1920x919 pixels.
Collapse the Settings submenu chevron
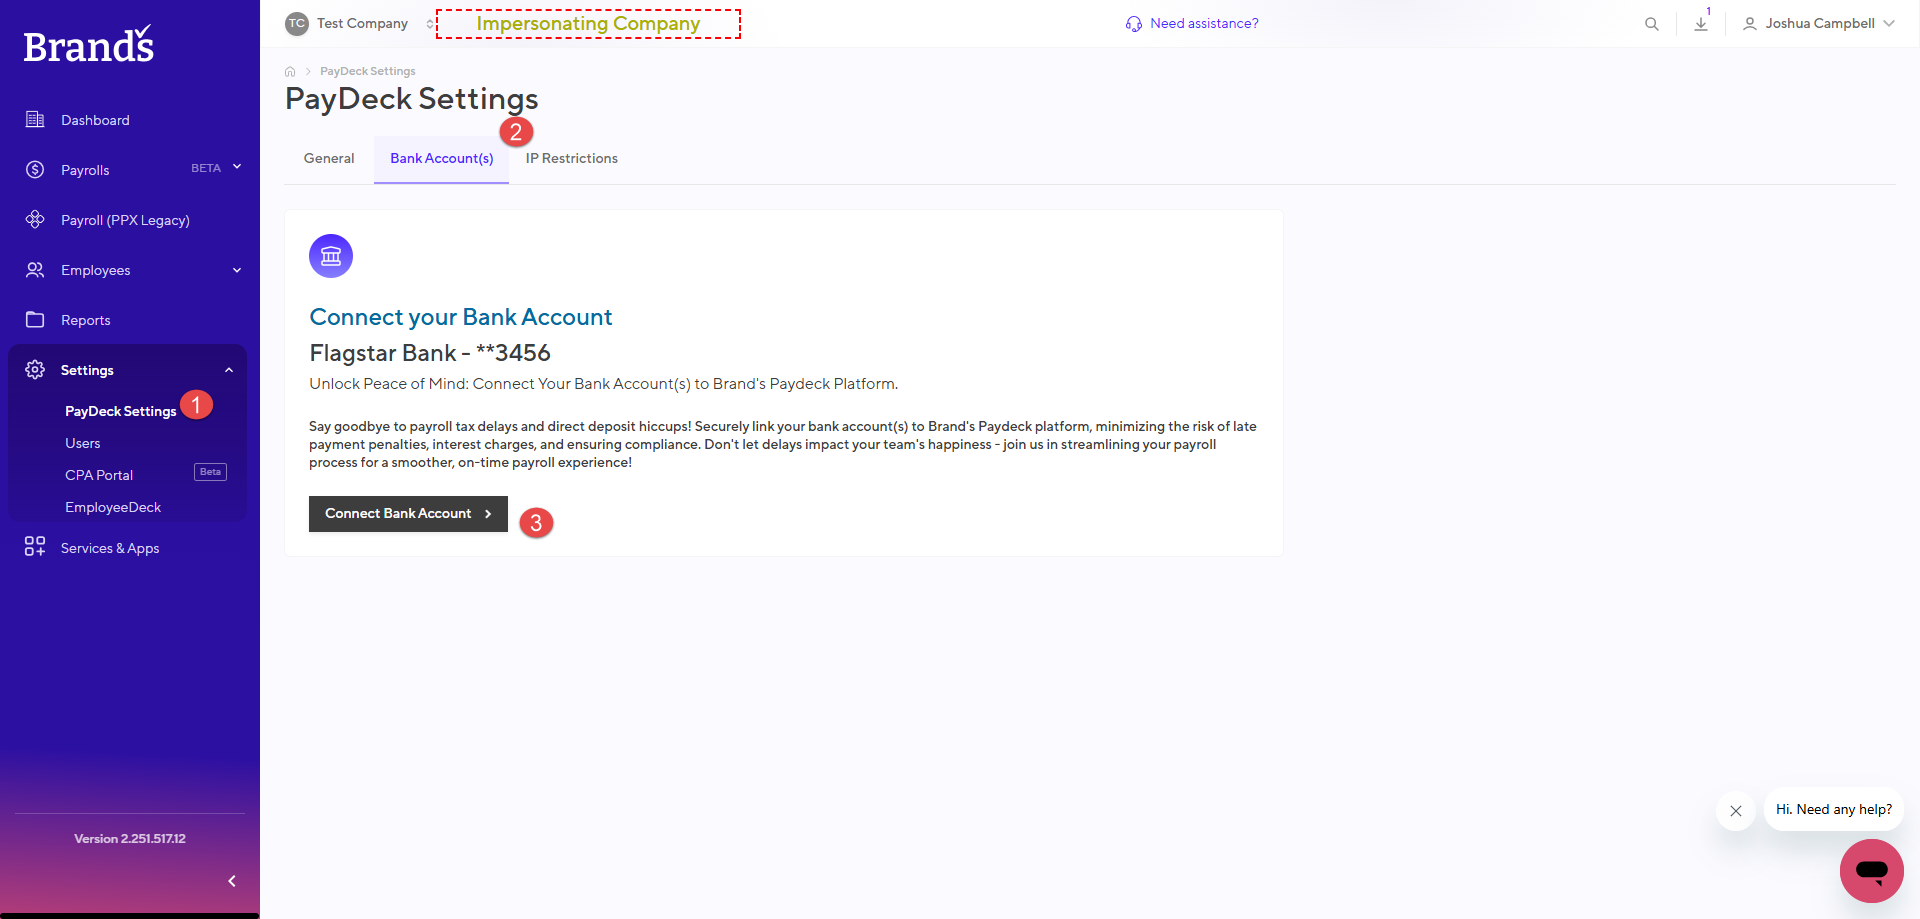click(x=229, y=370)
